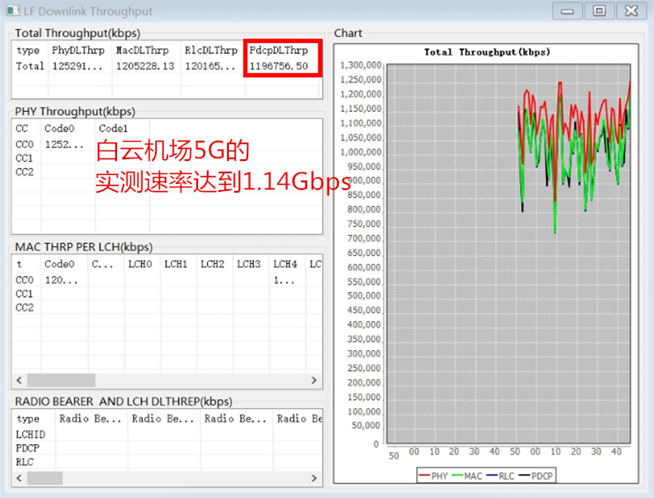Select the Total row in Total Throughput table
Viewport: 654px width, 498px height.
point(28,66)
